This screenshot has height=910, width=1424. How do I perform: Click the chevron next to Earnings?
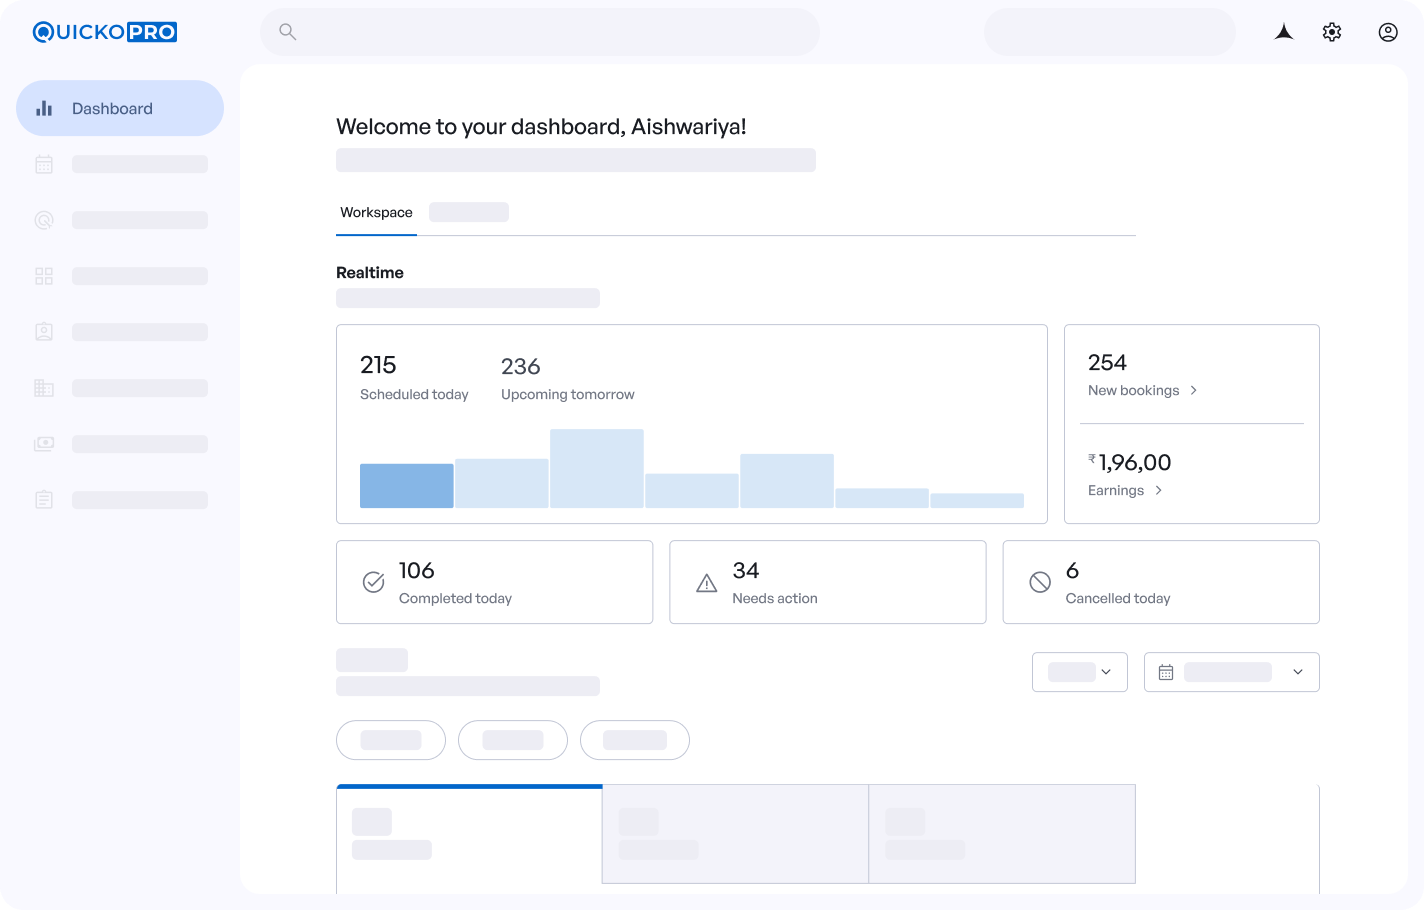coord(1158,490)
